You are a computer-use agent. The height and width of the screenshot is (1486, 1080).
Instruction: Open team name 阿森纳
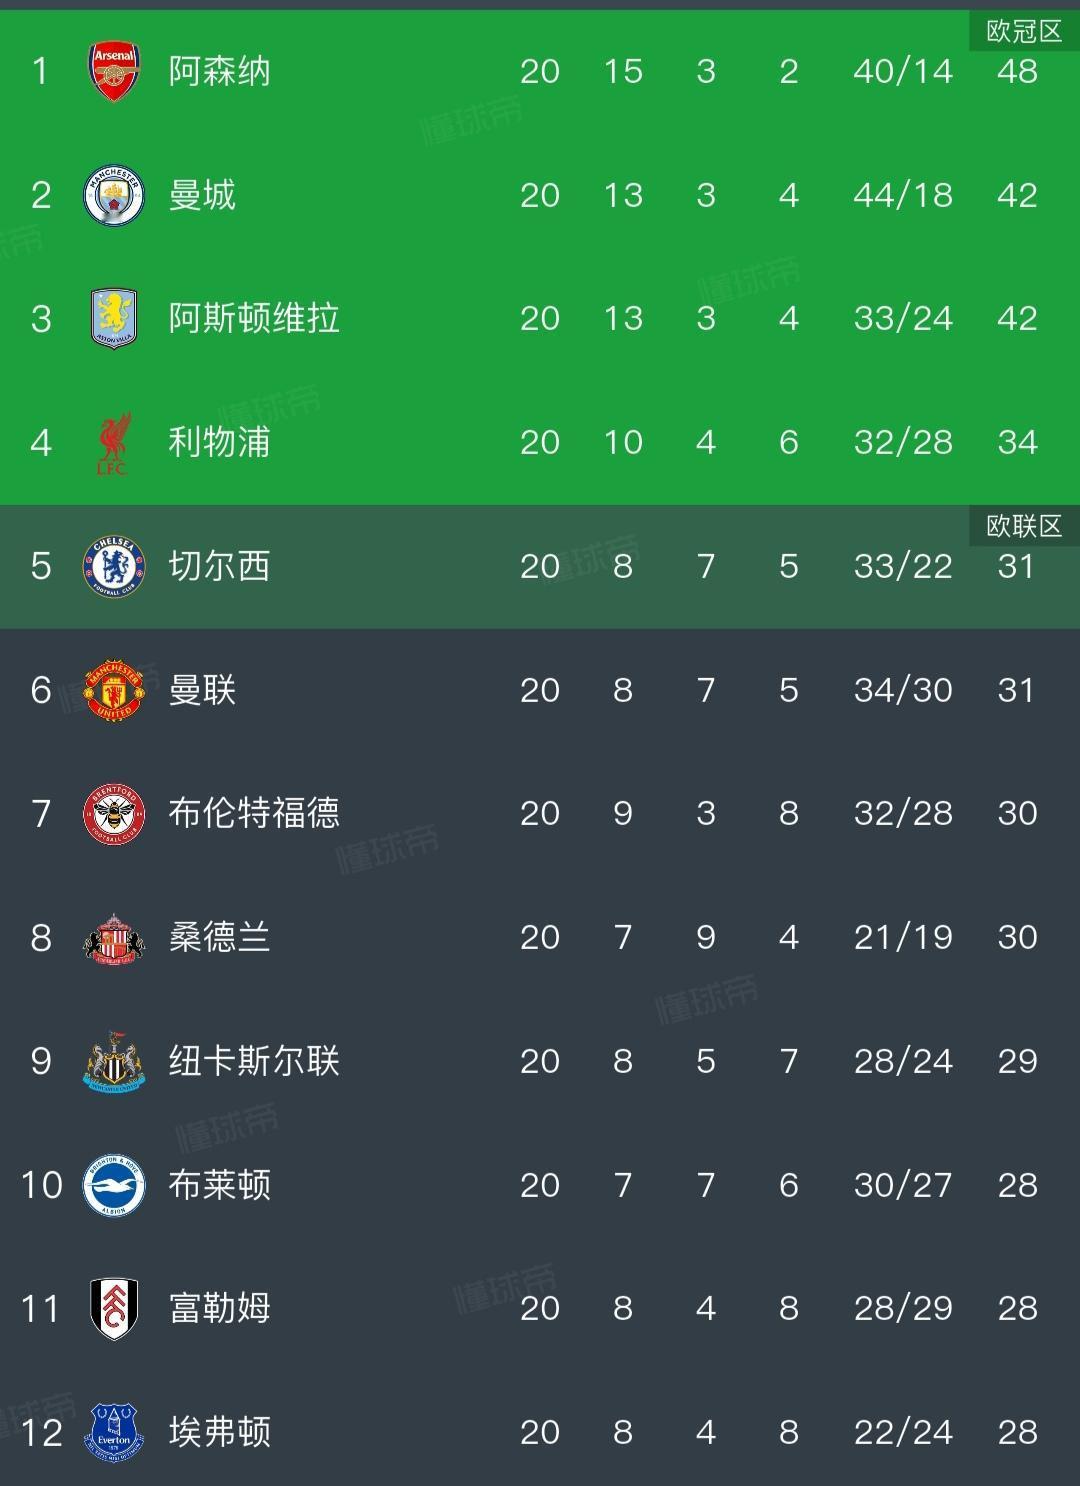(x=219, y=71)
